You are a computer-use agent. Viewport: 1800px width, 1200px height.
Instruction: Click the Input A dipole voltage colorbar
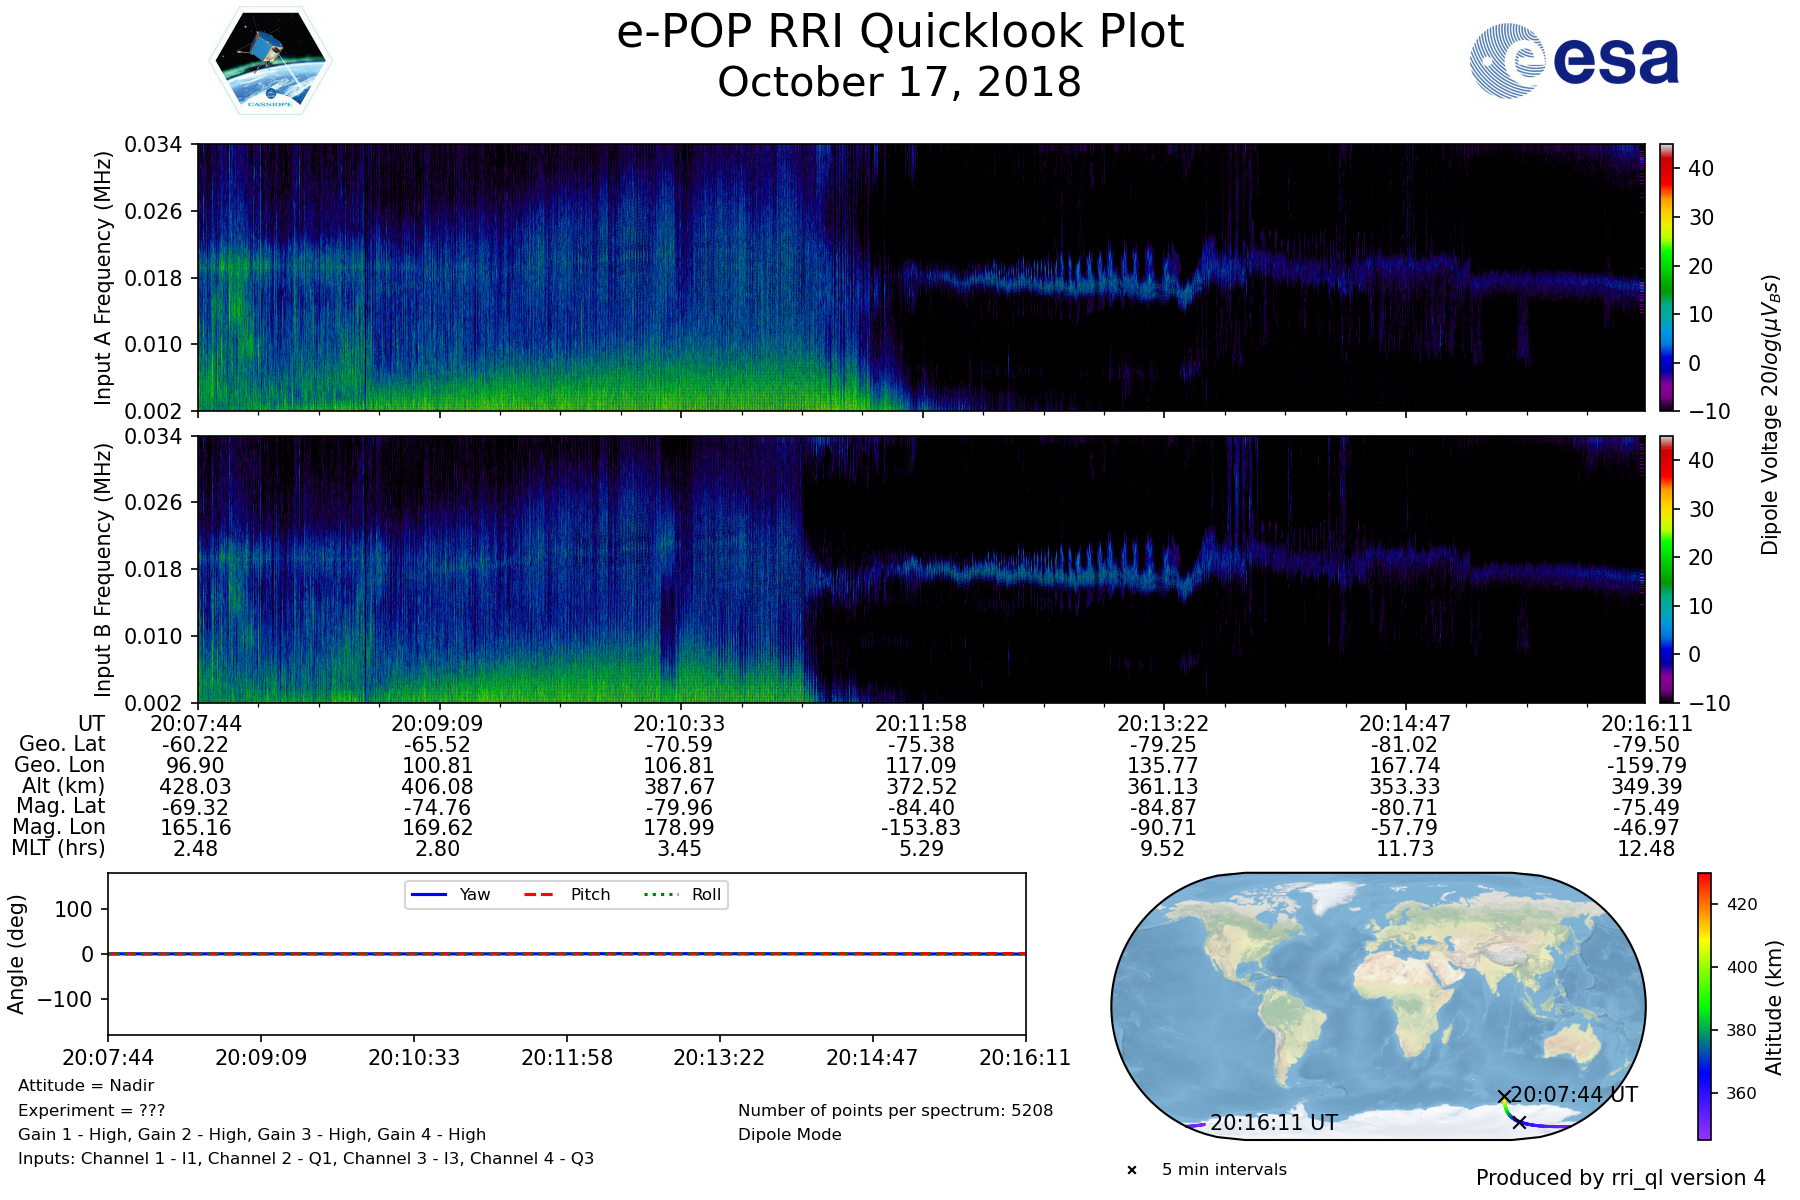click(1667, 277)
